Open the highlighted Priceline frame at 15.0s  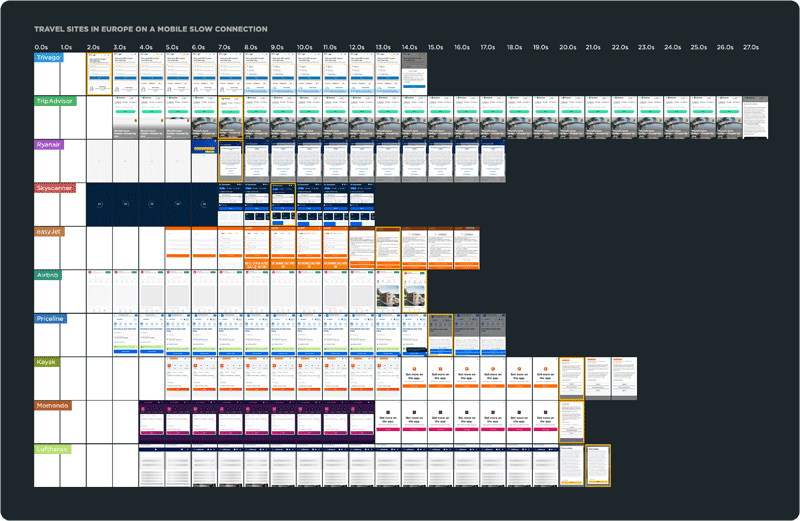440,335
